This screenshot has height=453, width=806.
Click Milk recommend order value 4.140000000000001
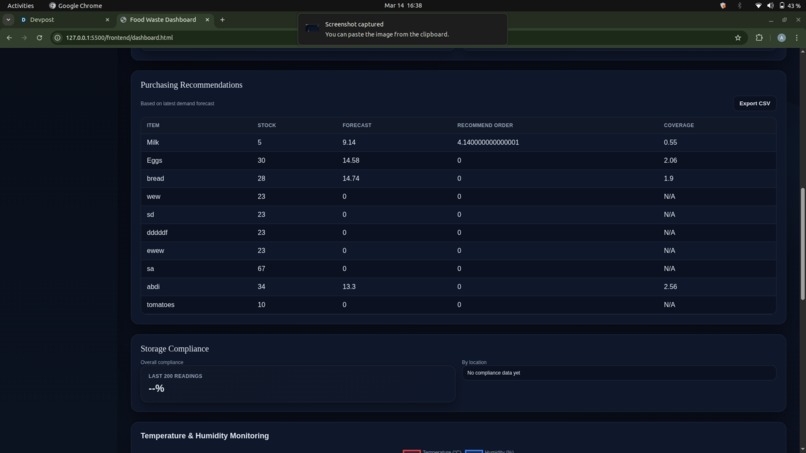click(x=488, y=142)
